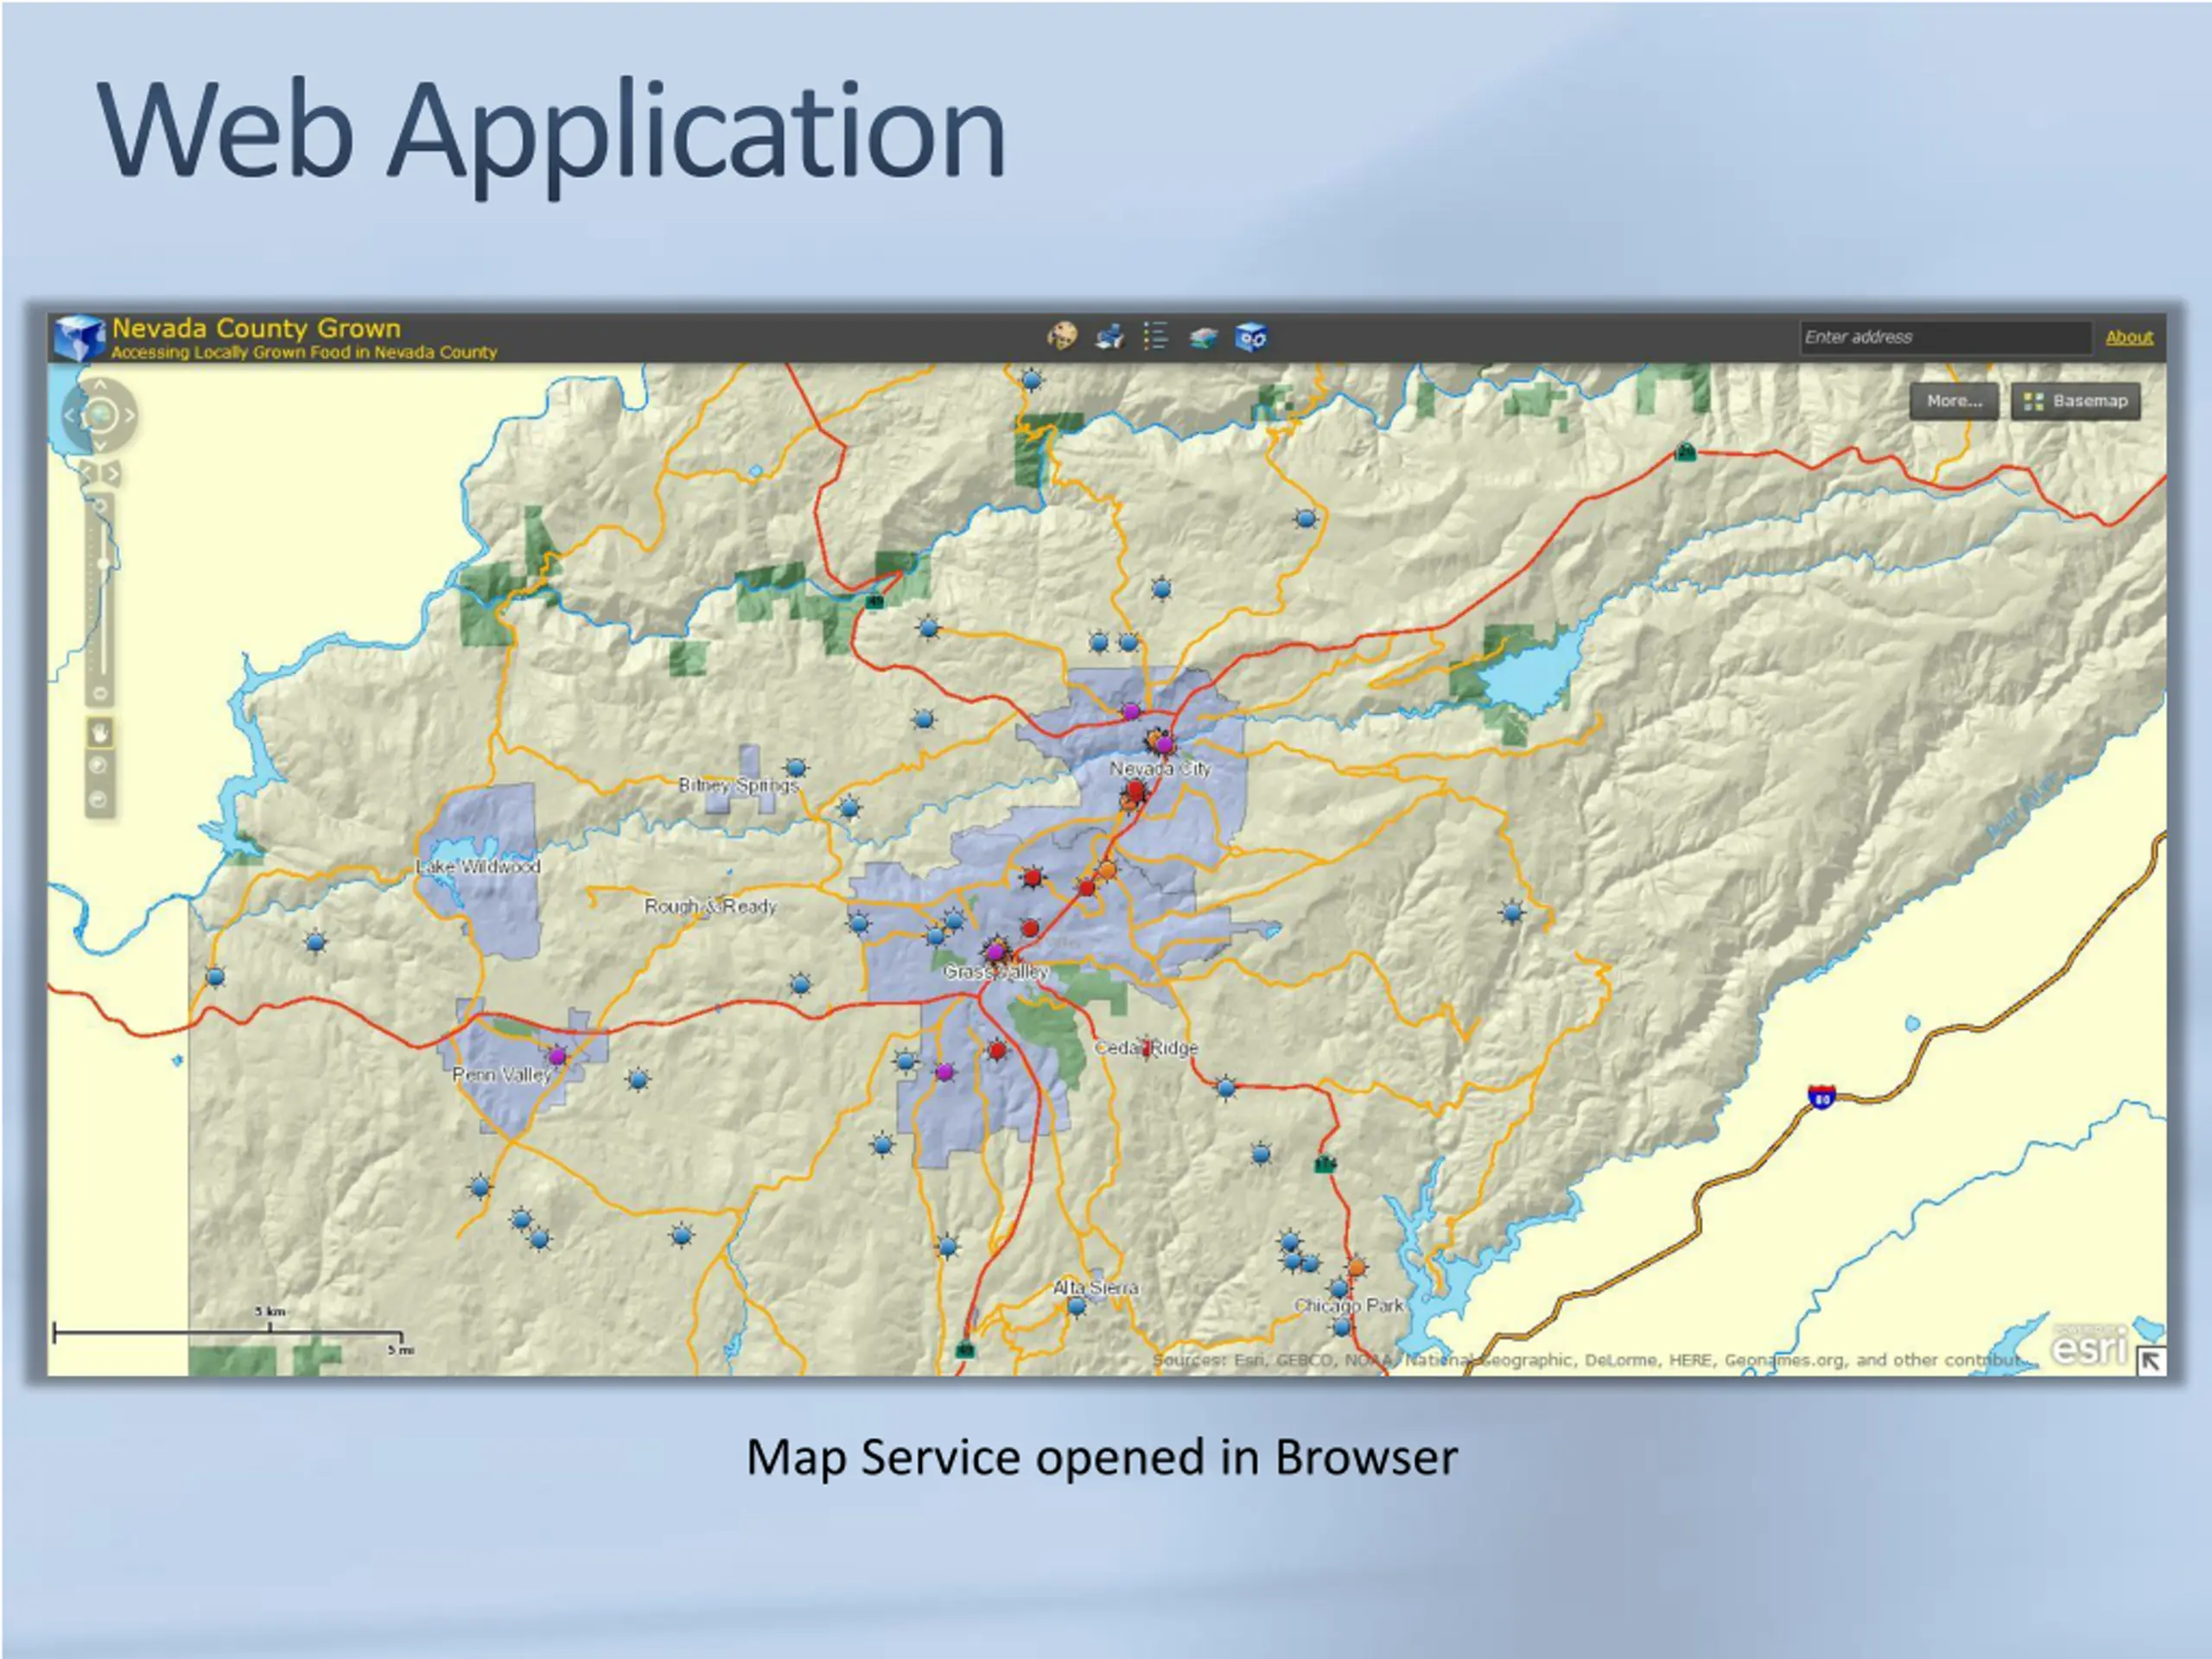Click the Cedar Ridge map label

click(1146, 1048)
